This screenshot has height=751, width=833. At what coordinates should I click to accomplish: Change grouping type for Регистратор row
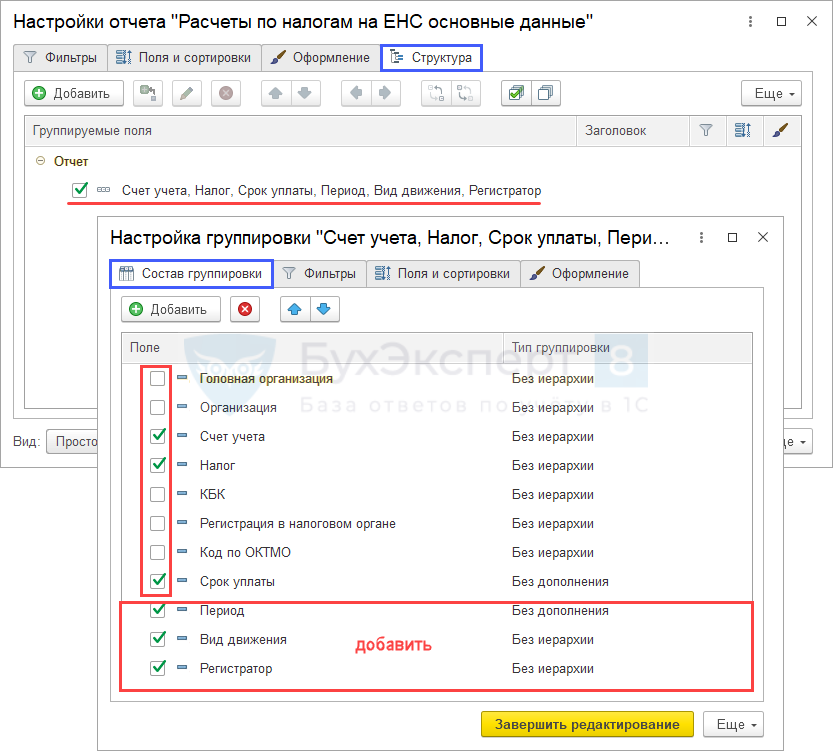553,669
